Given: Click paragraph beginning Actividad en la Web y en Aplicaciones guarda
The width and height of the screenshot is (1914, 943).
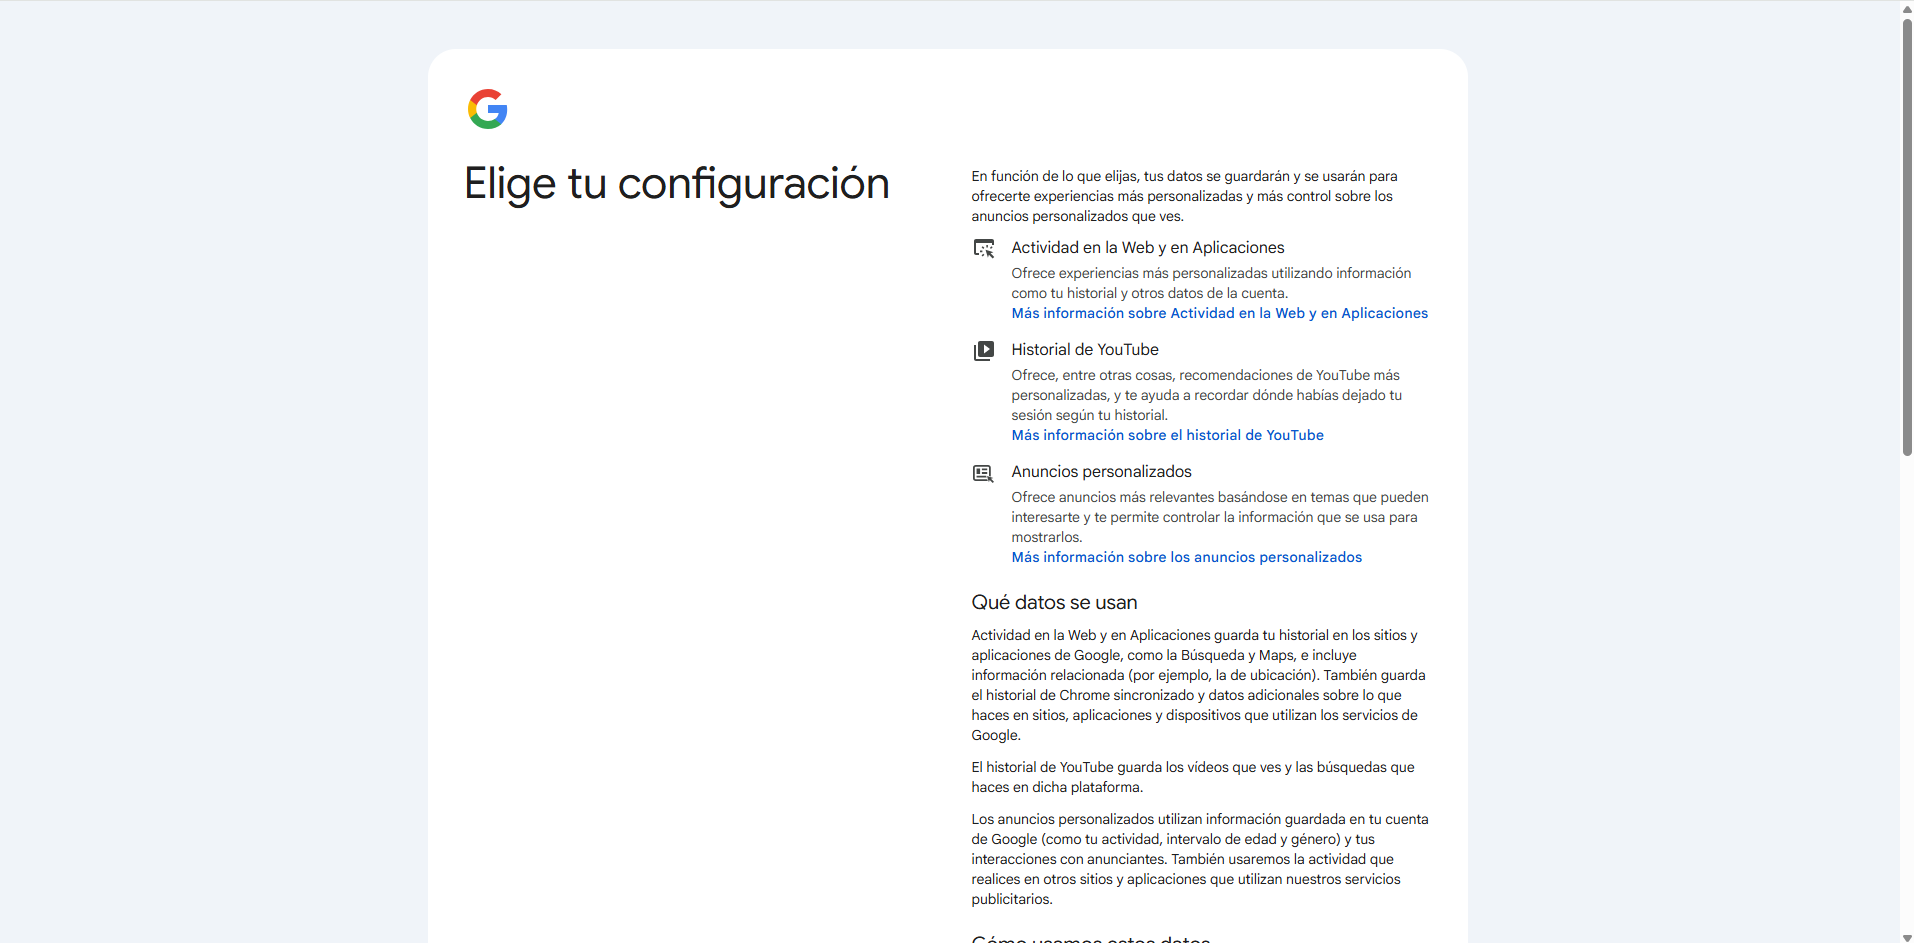Looking at the screenshot, I should tap(1198, 685).
